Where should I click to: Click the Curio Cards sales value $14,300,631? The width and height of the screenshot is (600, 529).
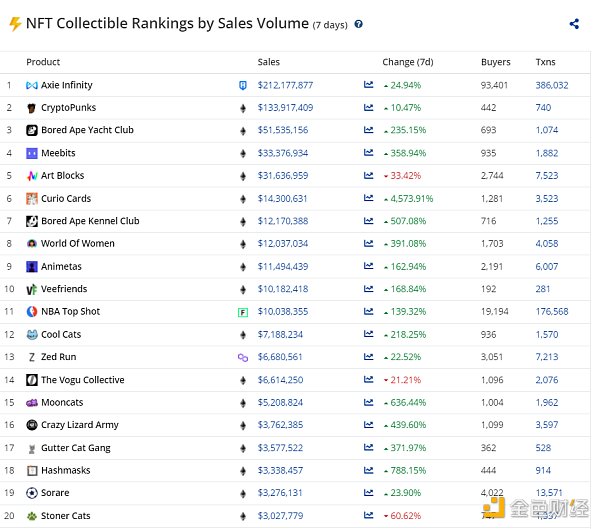tap(283, 198)
